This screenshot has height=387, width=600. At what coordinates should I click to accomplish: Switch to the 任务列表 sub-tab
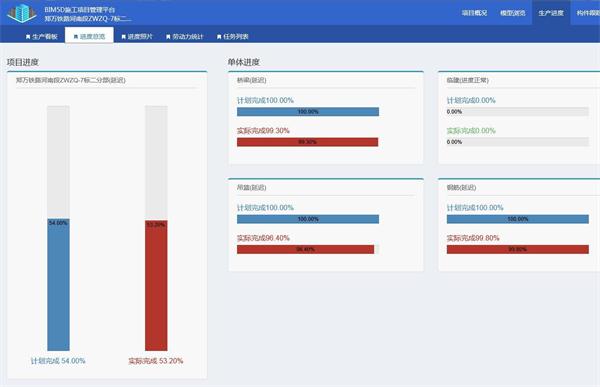tap(233, 36)
